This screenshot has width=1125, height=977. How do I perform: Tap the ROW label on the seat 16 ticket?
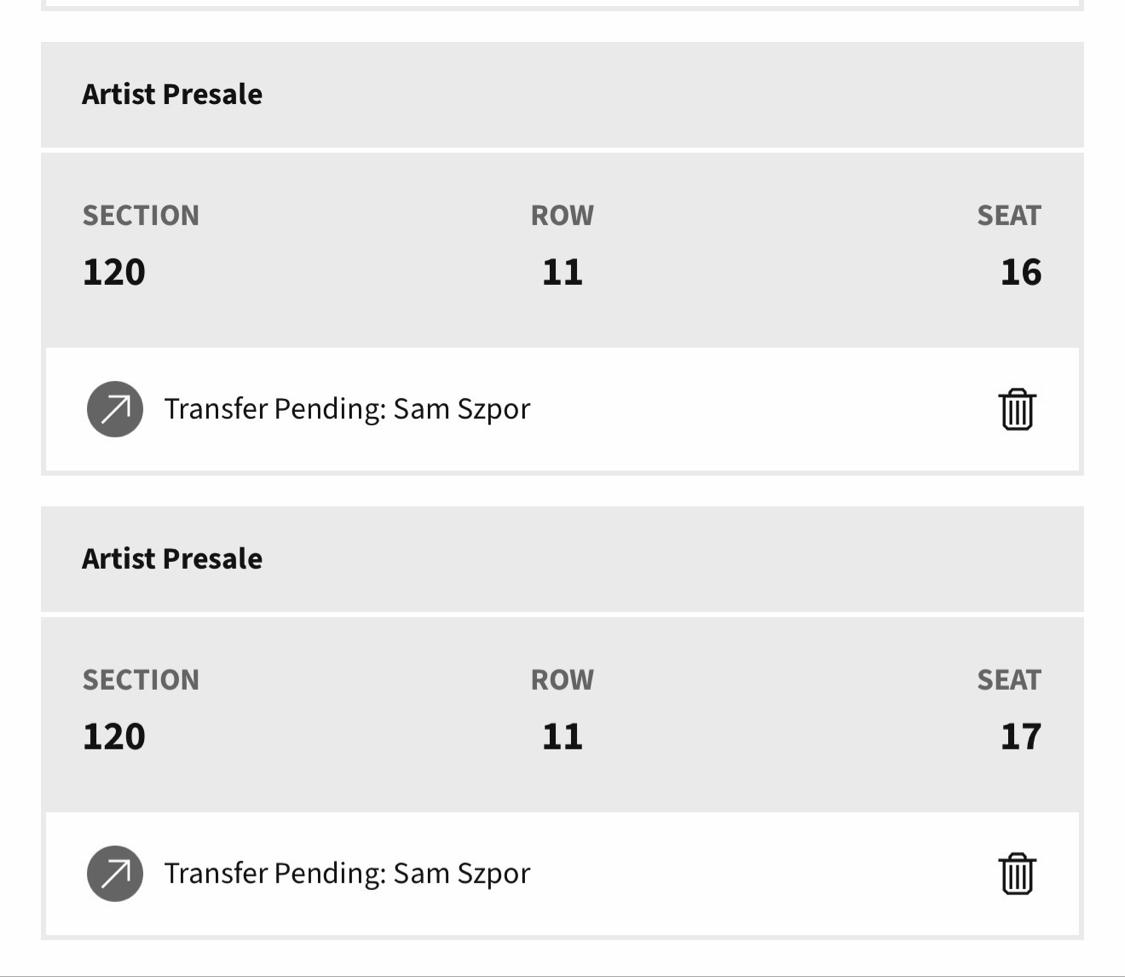click(562, 215)
